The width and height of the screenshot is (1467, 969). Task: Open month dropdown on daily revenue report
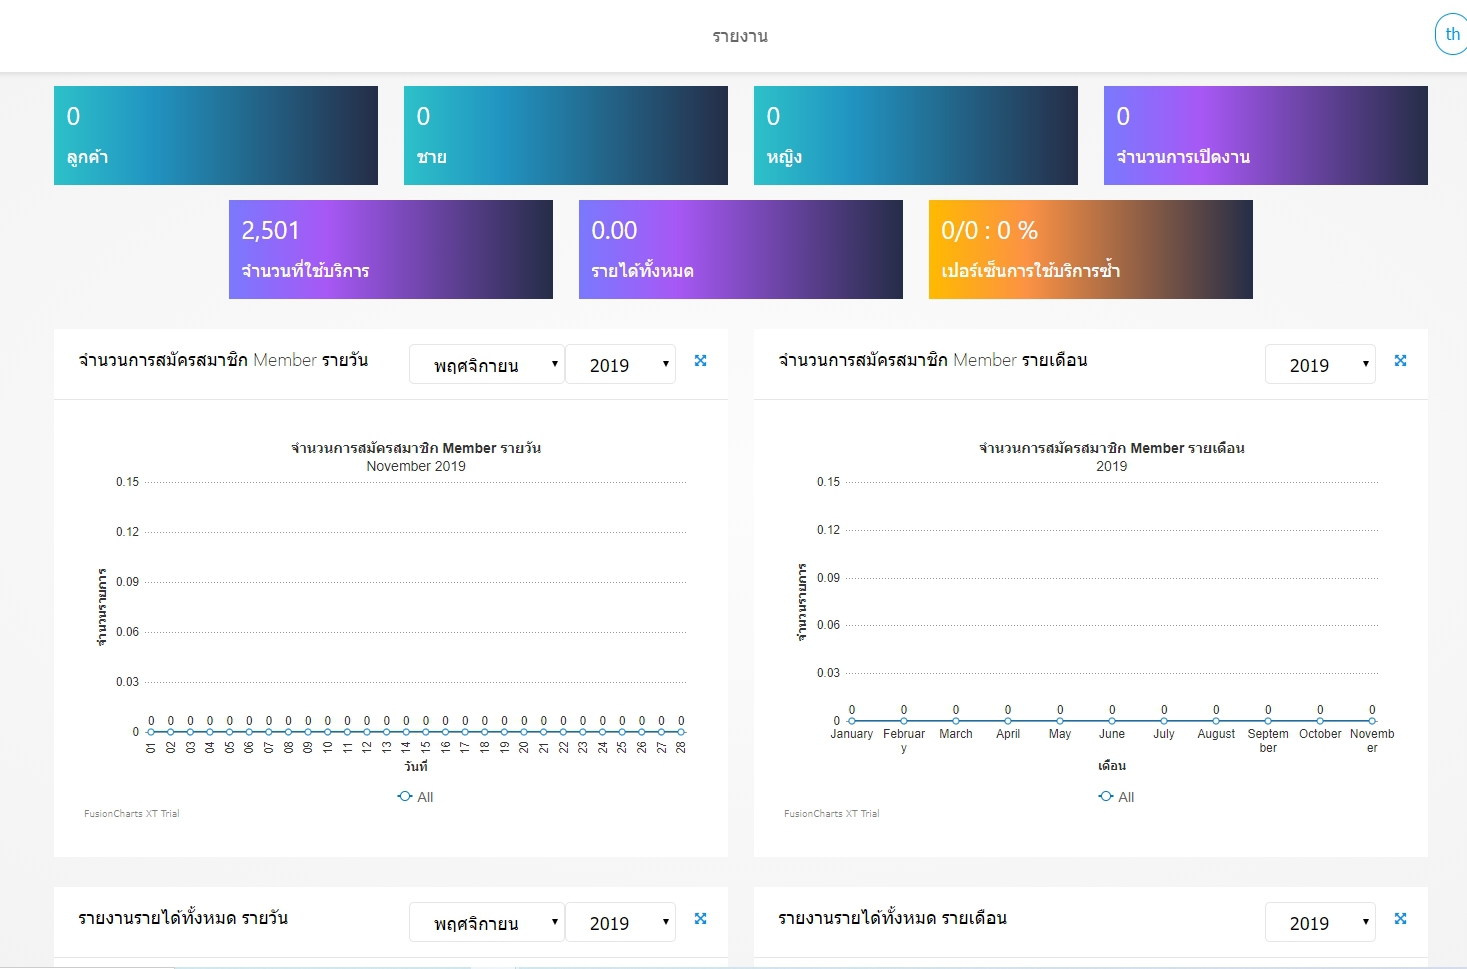pyautogui.click(x=487, y=923)
